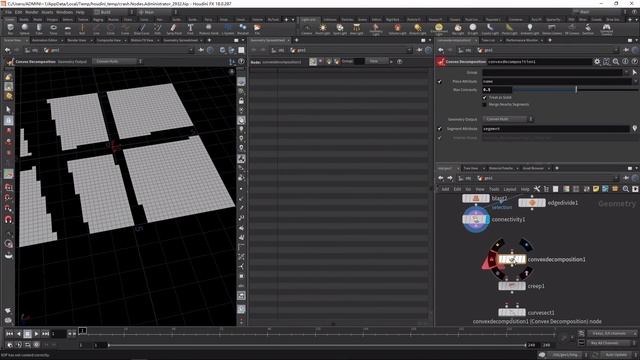Select the Spray Paint shelf tool
The width and height of the screenshot is (640, 360).
point(173,29)
